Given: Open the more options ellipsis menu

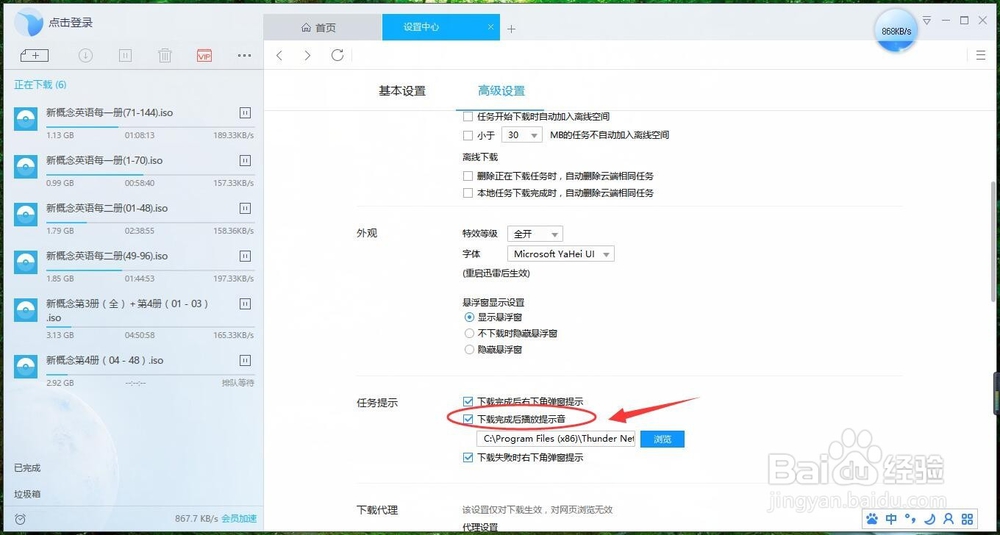Looking at the screenshot, I should pos(244,55).
